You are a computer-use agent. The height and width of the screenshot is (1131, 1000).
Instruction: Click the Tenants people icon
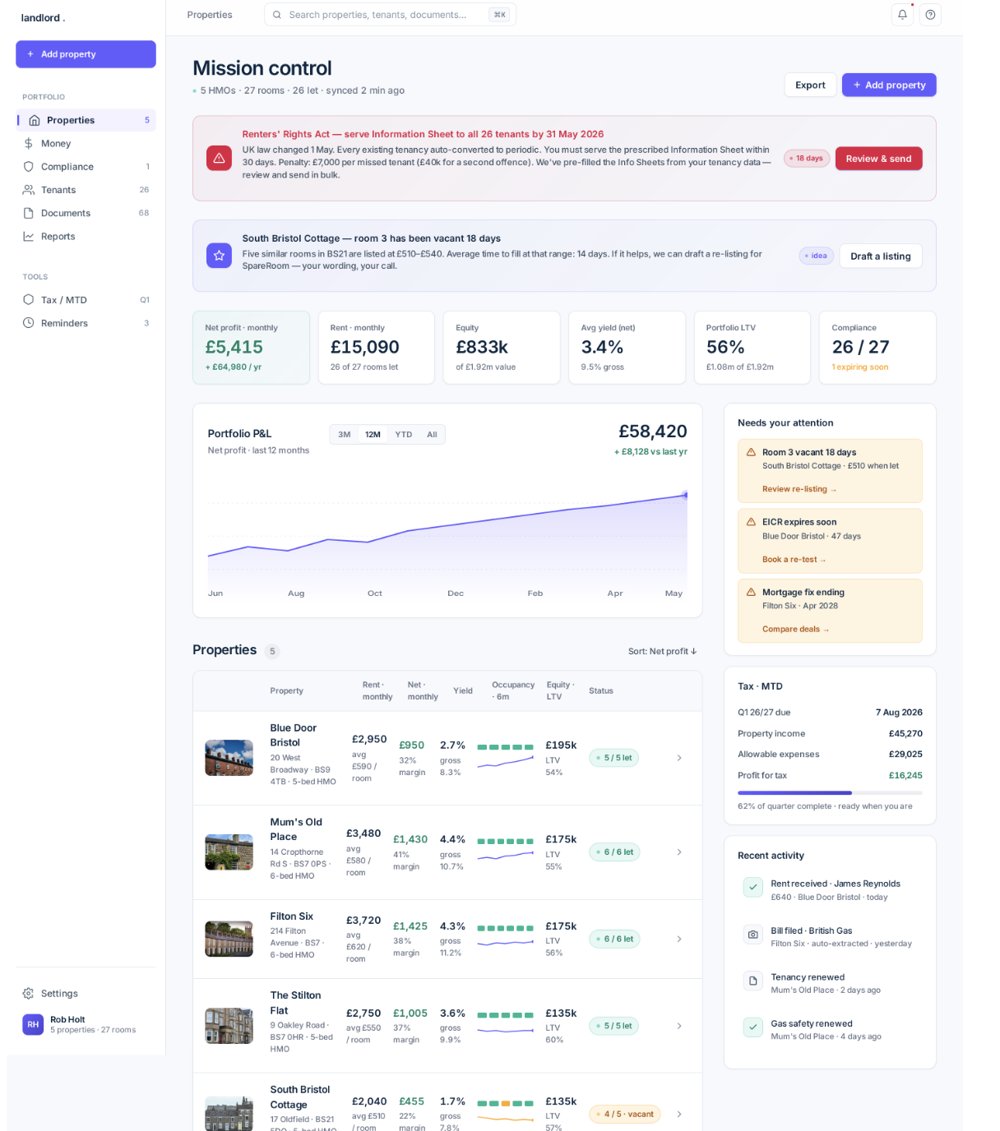(28, 190)
